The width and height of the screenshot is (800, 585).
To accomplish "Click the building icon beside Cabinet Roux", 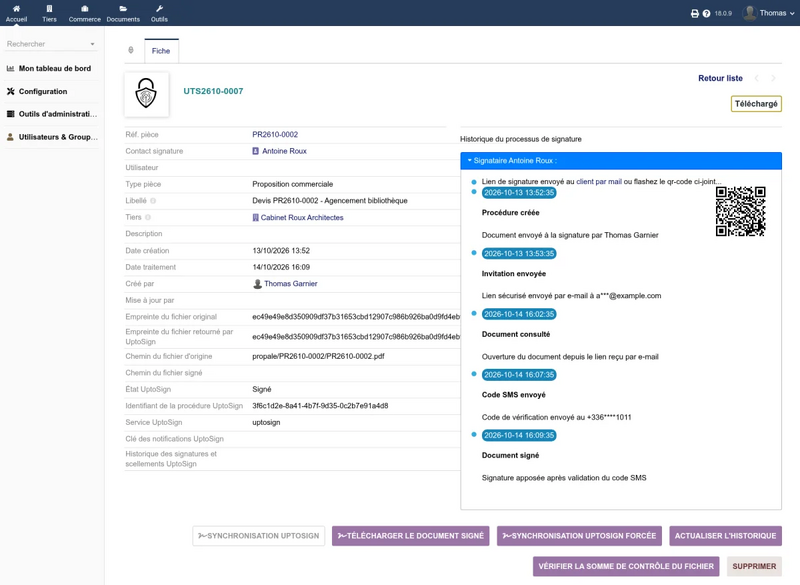I will click(x=256, y=217).
